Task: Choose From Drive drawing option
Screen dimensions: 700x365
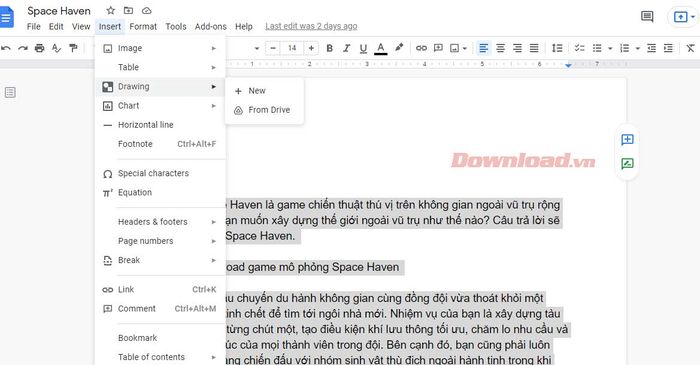Action: (x=264, y=110)
